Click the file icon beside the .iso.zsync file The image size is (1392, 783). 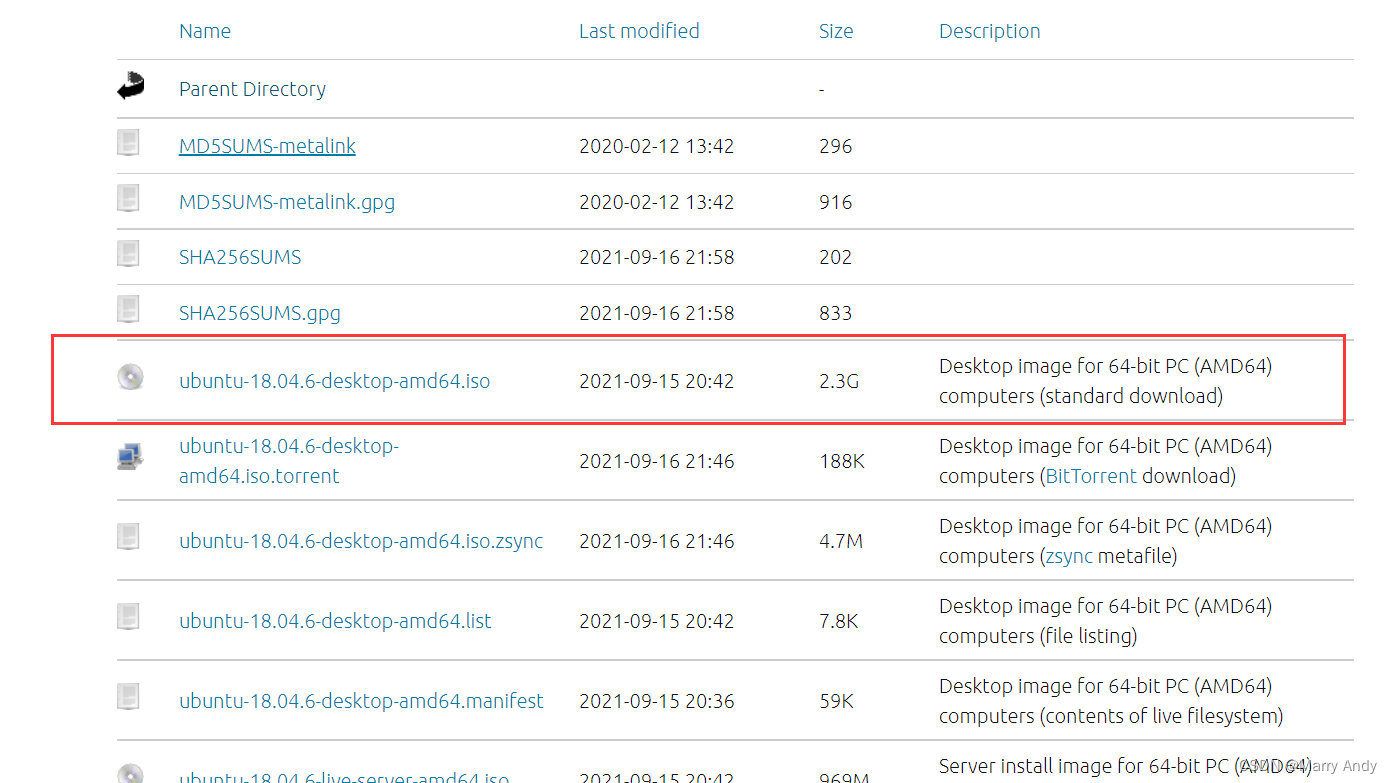128,537
